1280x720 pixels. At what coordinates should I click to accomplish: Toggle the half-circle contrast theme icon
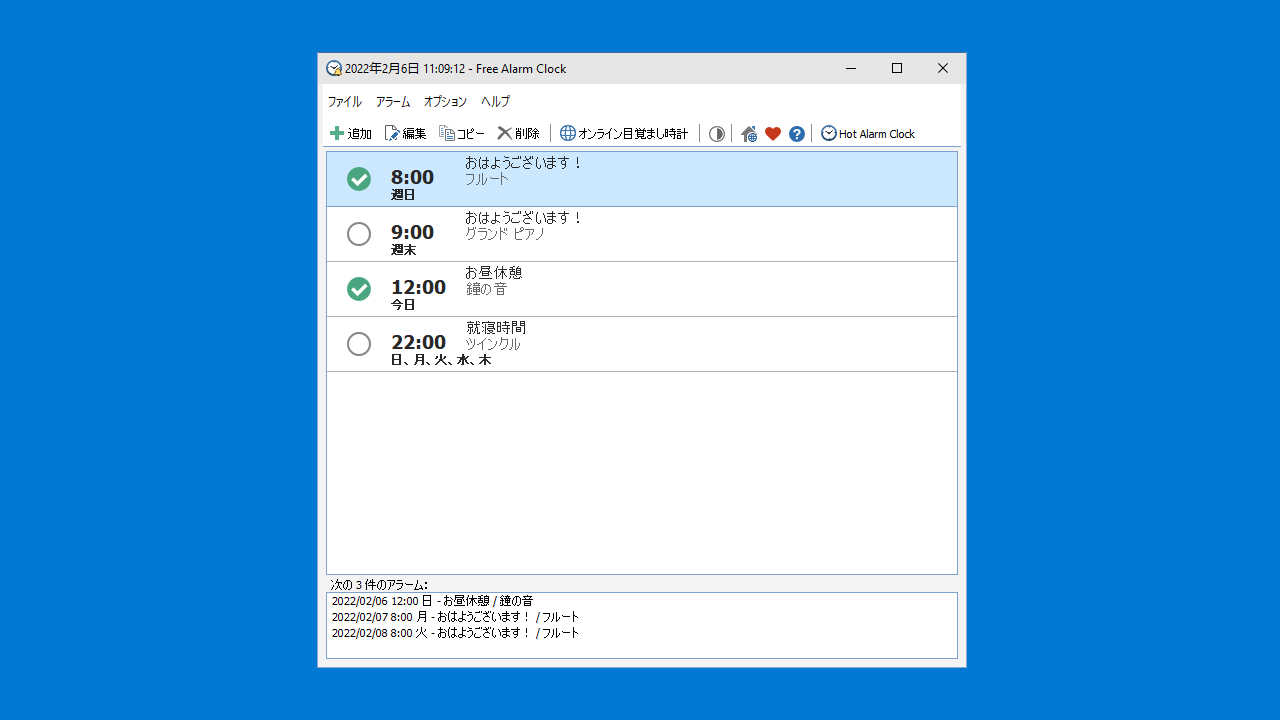tap(717, 134)
